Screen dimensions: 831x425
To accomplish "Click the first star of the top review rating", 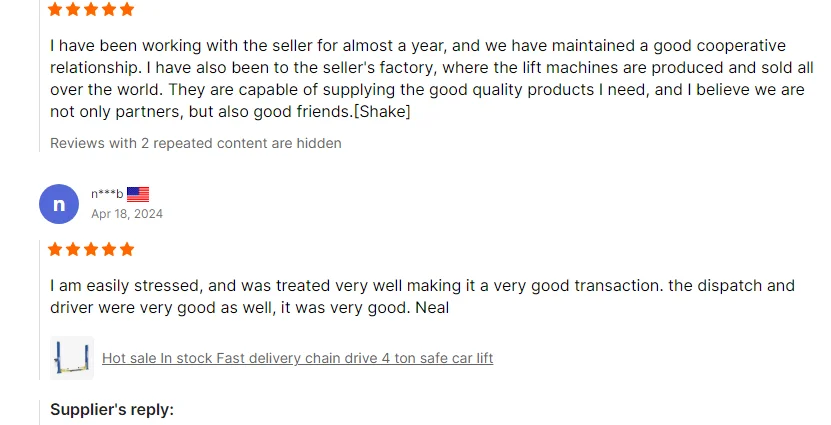I will [x=56, y=9].
